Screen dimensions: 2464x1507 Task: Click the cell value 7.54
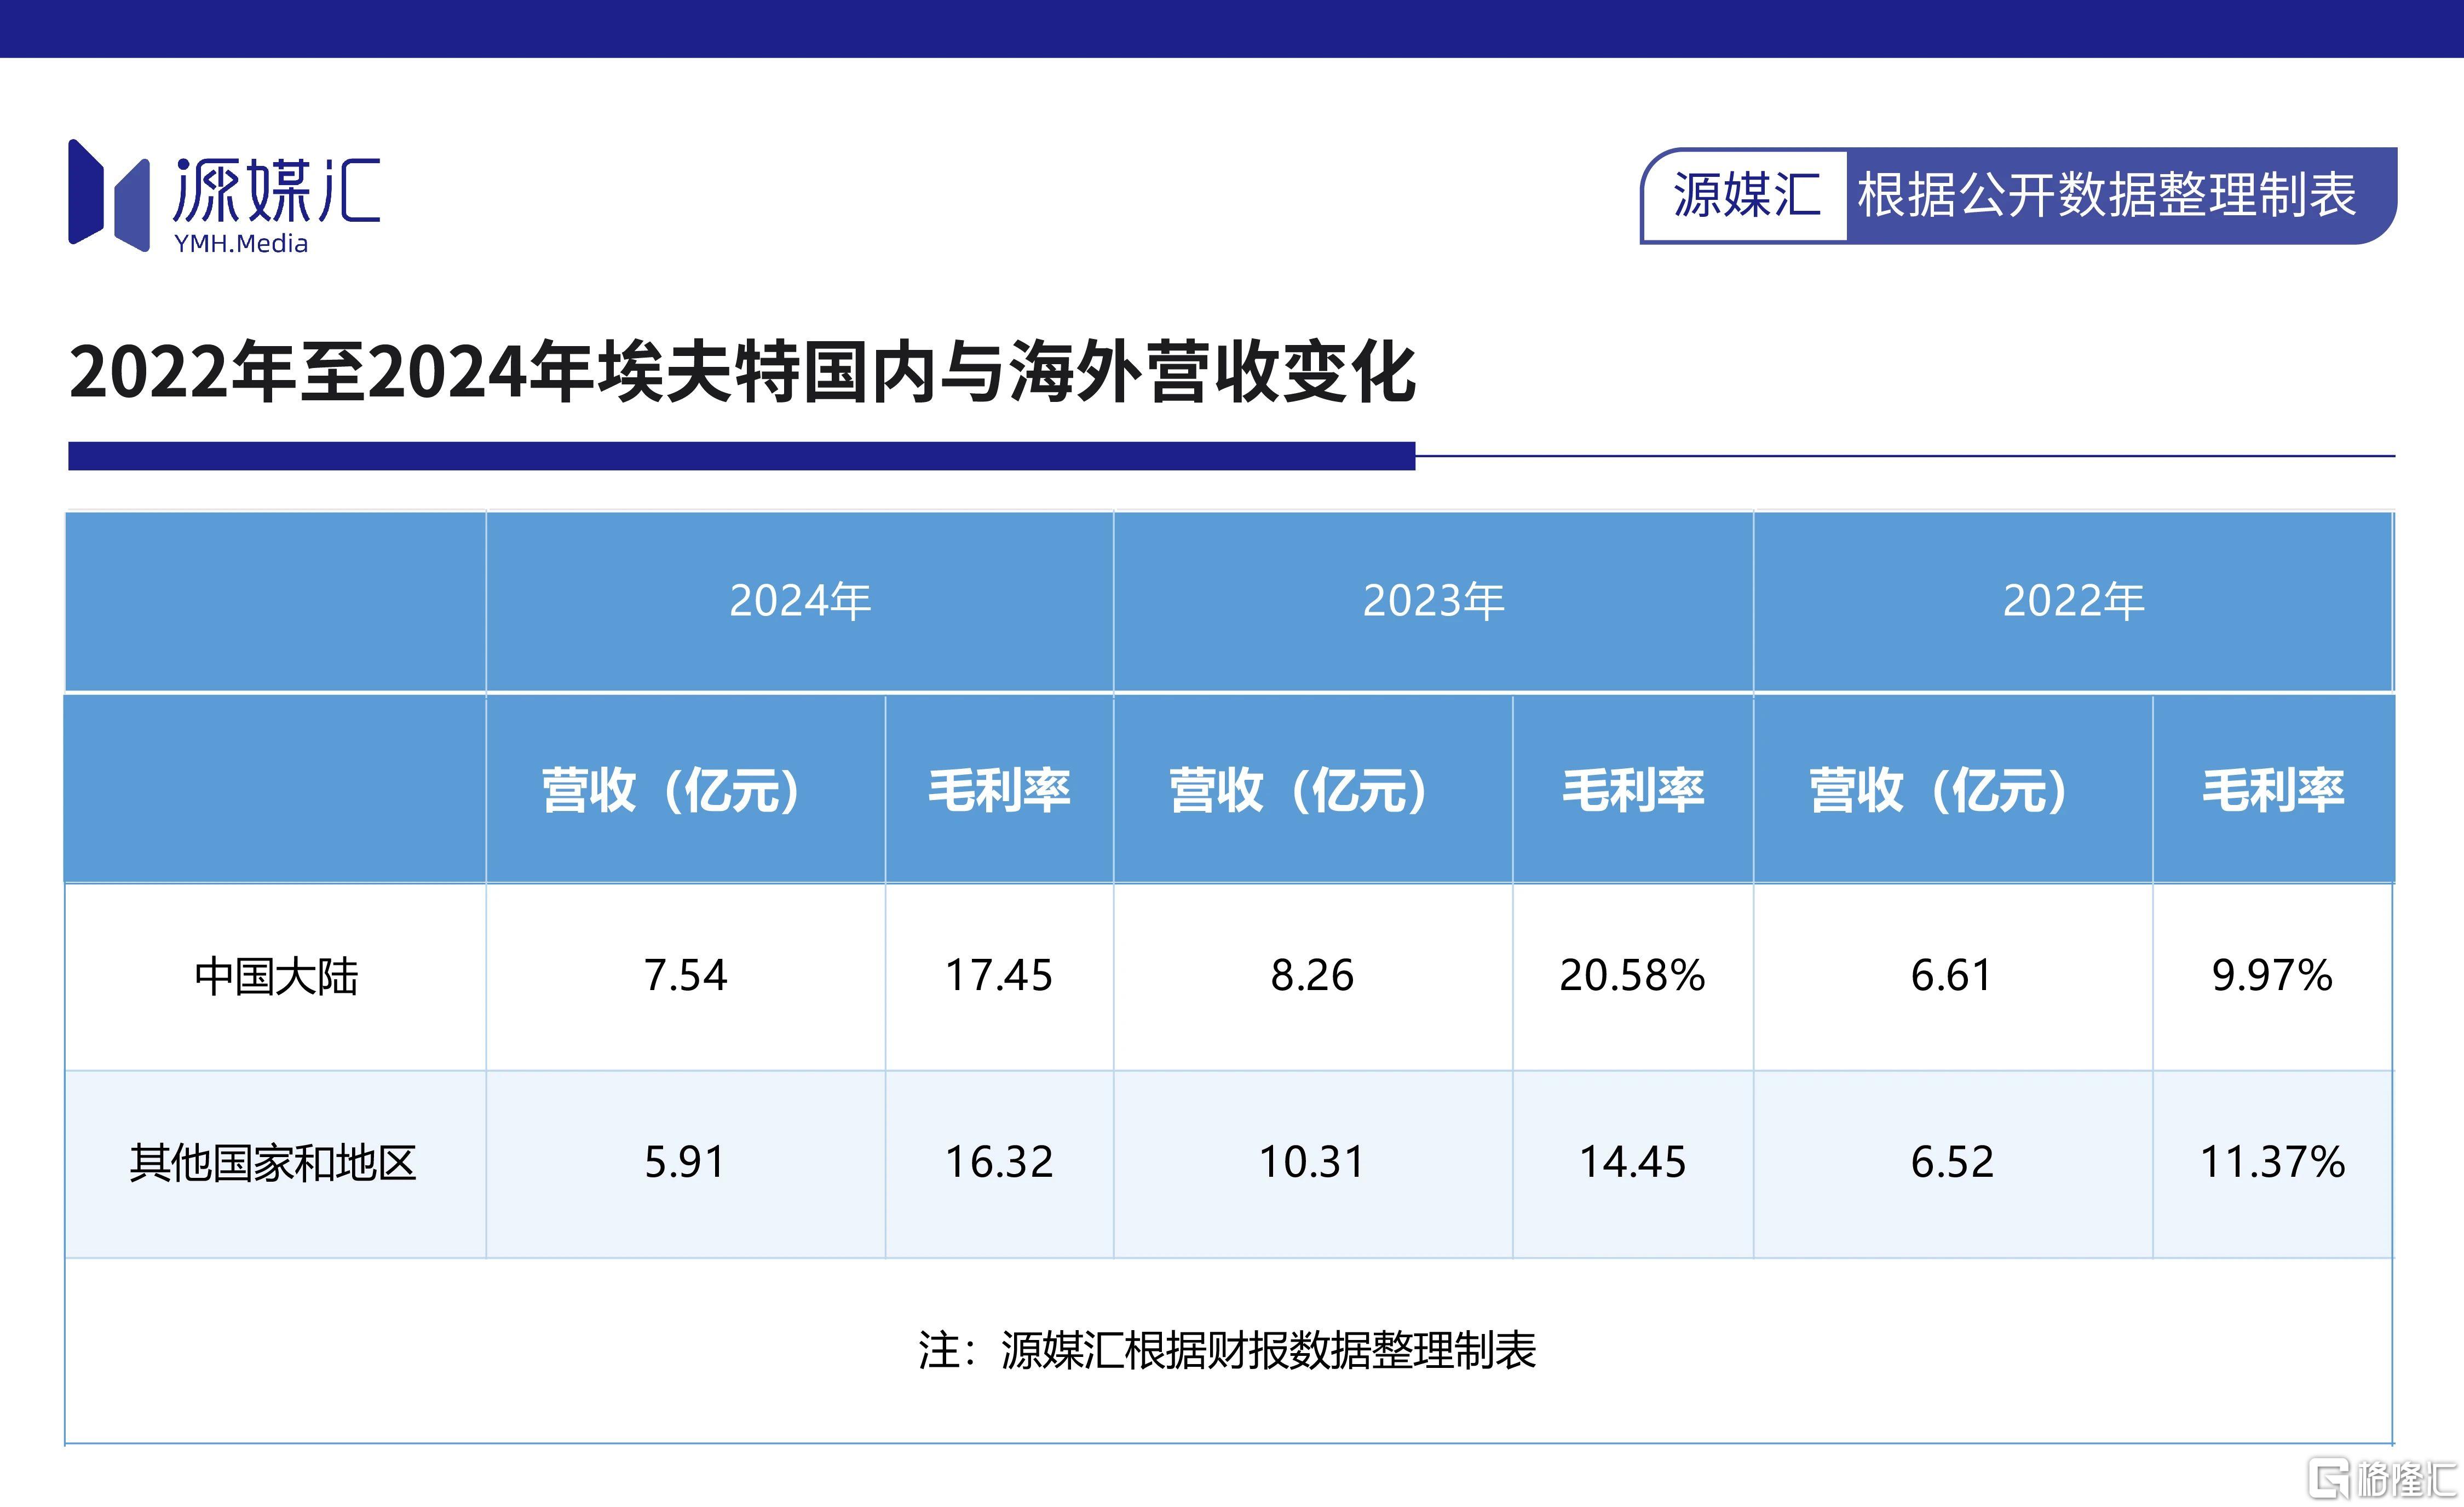click(x=685, y=975)
